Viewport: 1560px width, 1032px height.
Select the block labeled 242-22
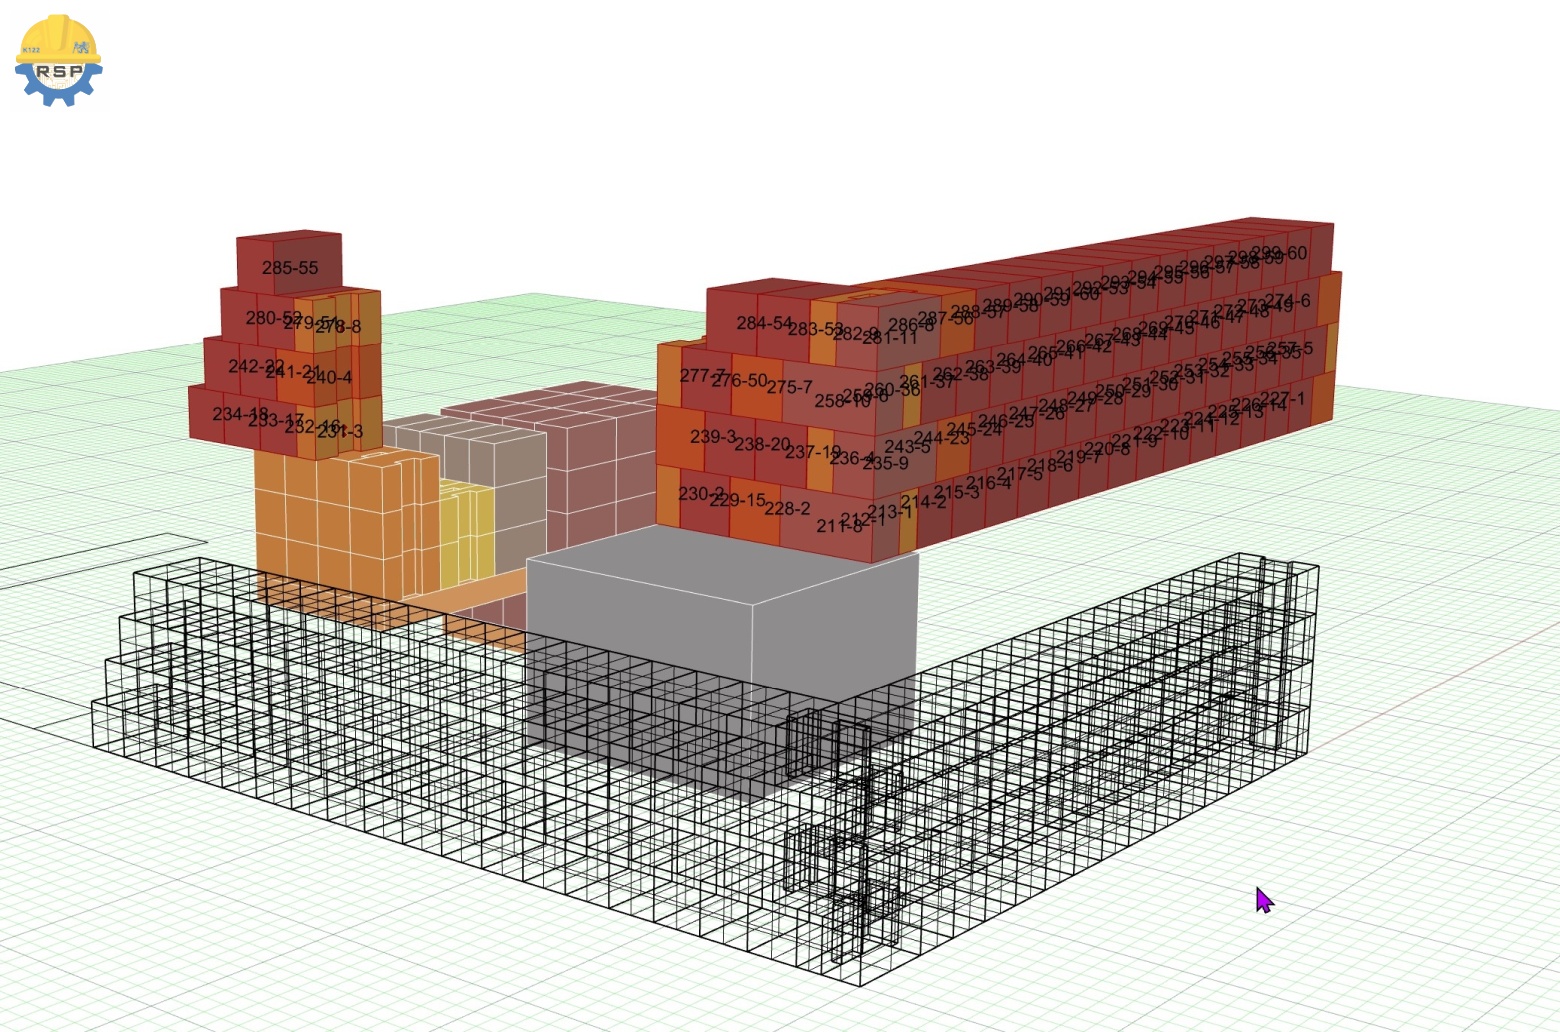tap(256, 367)
